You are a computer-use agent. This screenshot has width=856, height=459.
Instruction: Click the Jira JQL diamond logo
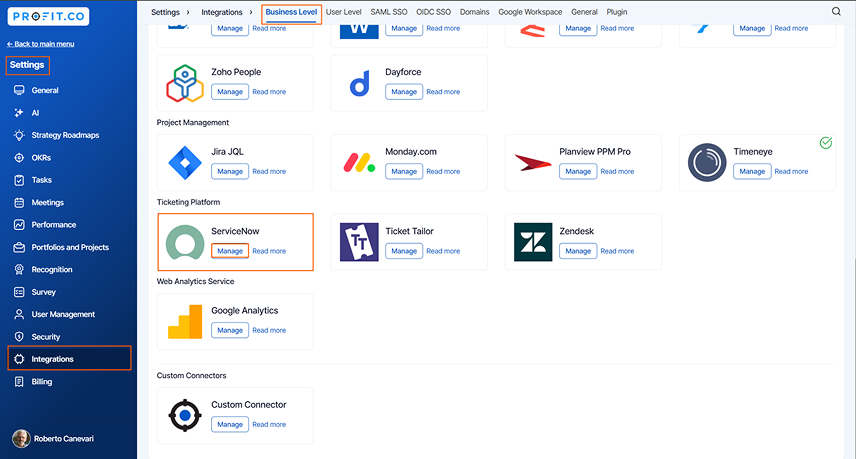185,163
